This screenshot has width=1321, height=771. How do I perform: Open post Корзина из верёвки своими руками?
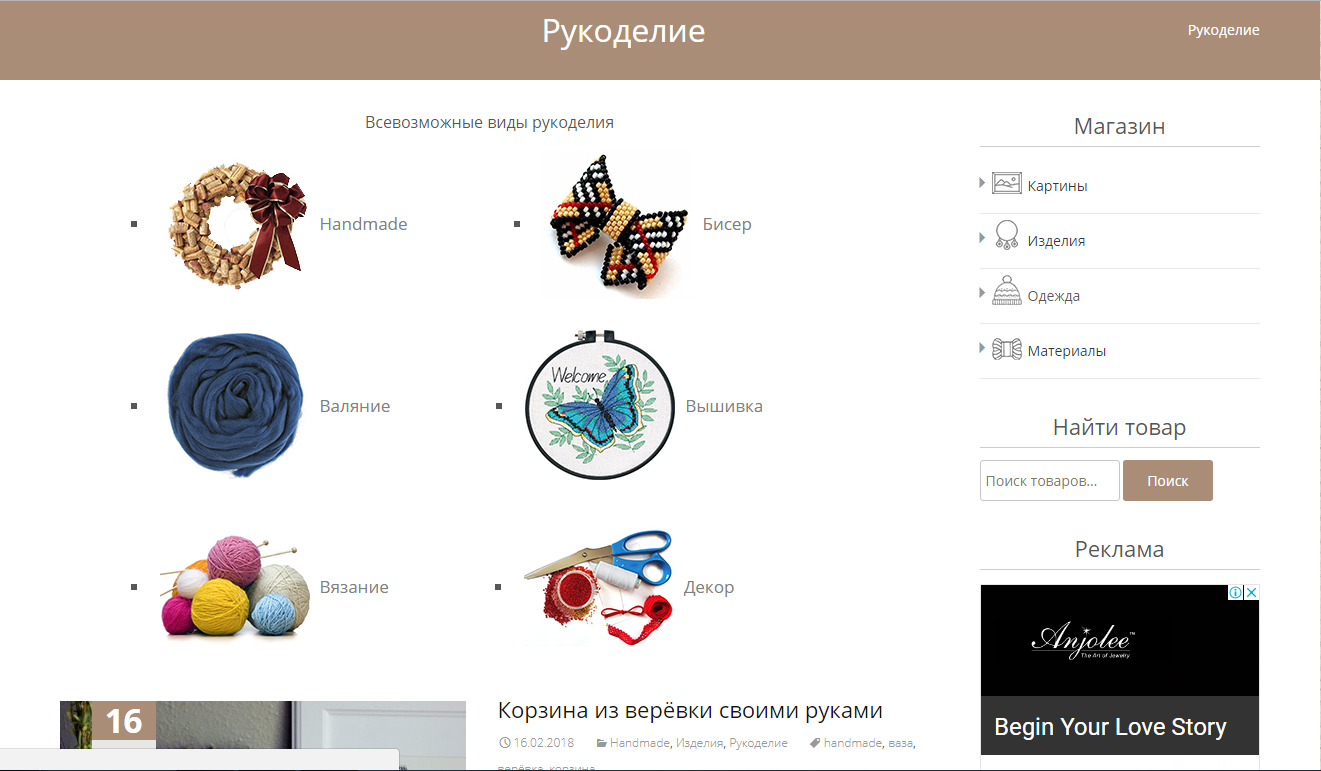tap(690, 710)
